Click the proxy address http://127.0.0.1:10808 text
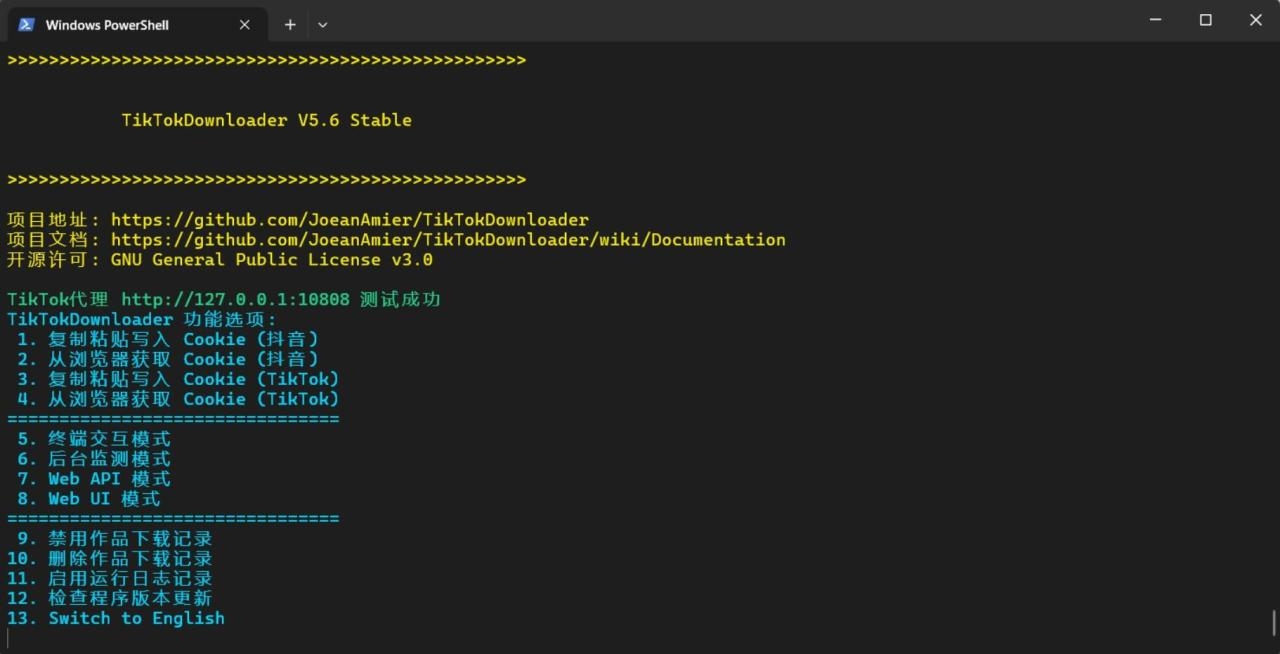Viewport: 1280px width, 654px height. pos(236,299)
